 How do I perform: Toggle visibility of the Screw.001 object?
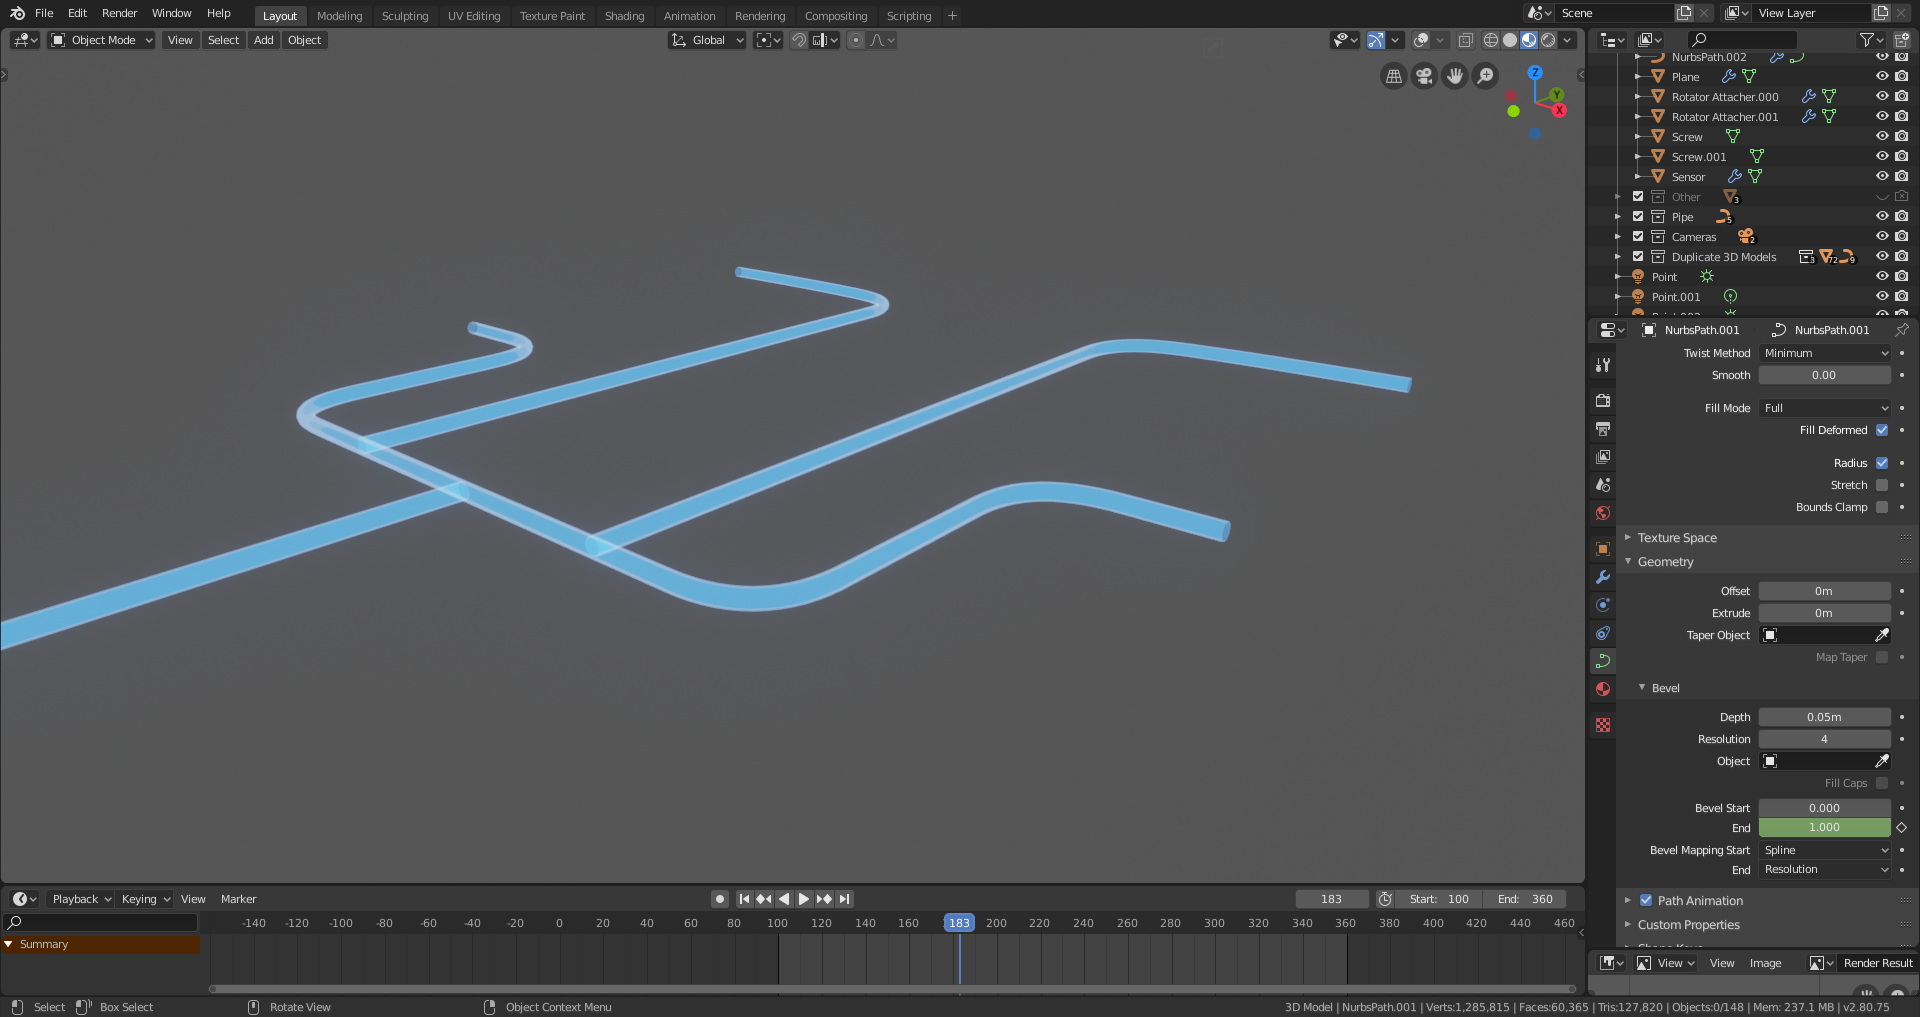click(x=1882, y=156)
